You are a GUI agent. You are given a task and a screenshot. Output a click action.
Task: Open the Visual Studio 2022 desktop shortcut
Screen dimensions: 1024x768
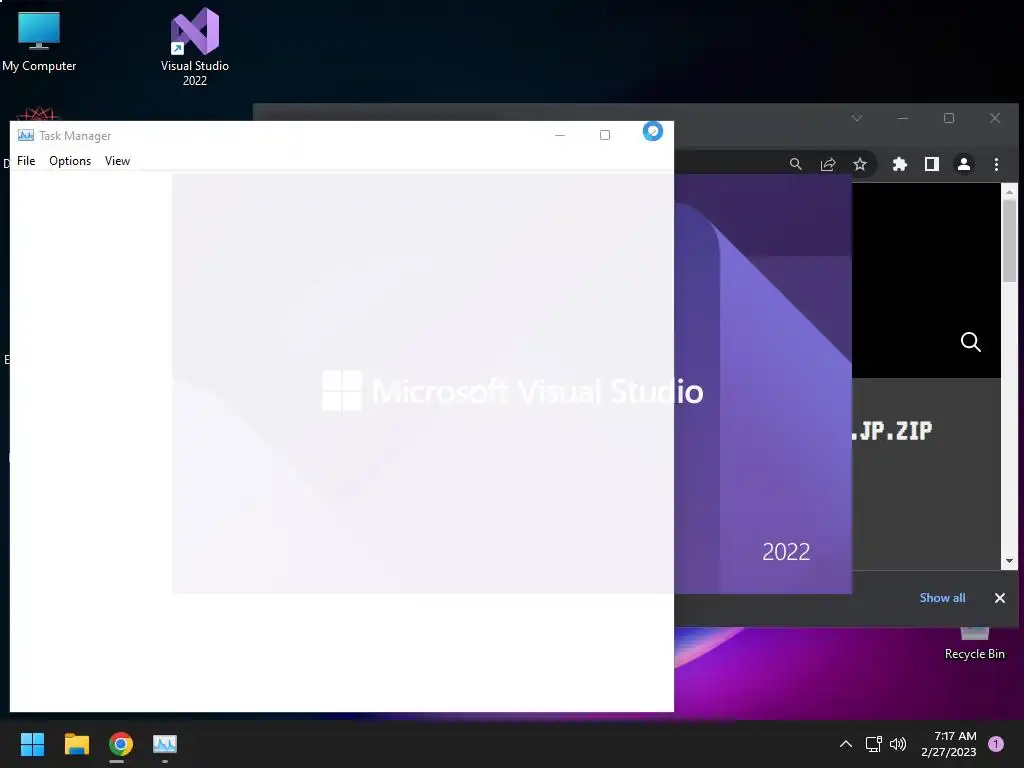[x=195, y=47]
